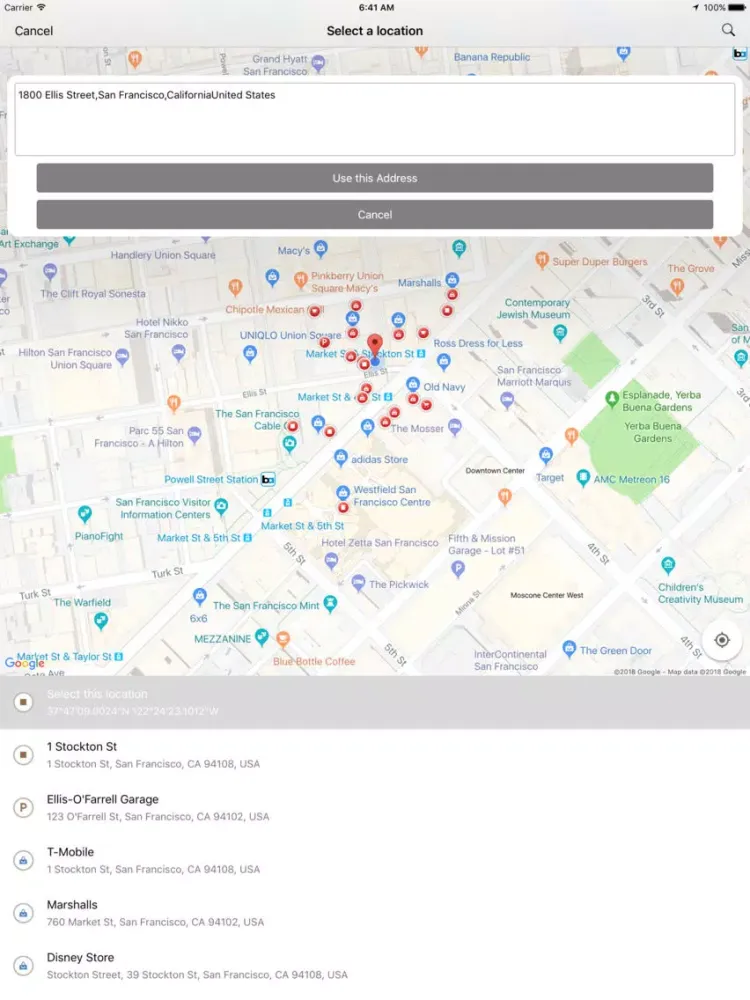This screenshot has height=1000, width=750.
Task: Tap the Super Duper Burgers restaurant pin
Action: pos(542,260)
